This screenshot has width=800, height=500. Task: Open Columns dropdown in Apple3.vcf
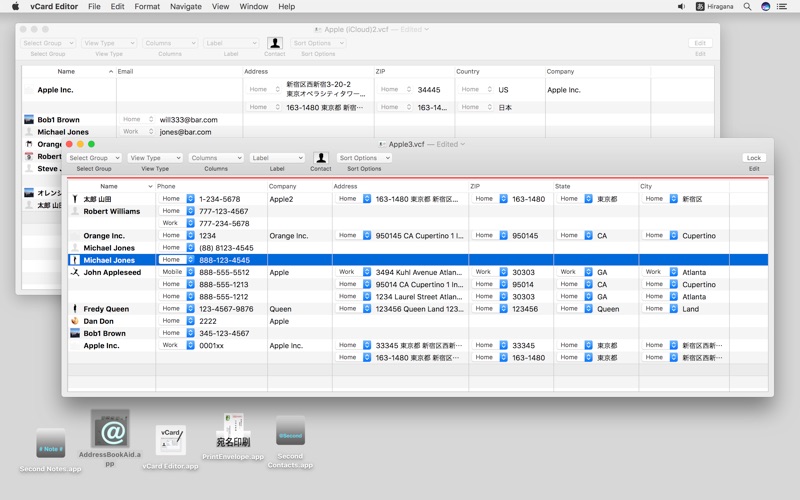(216, 158)
